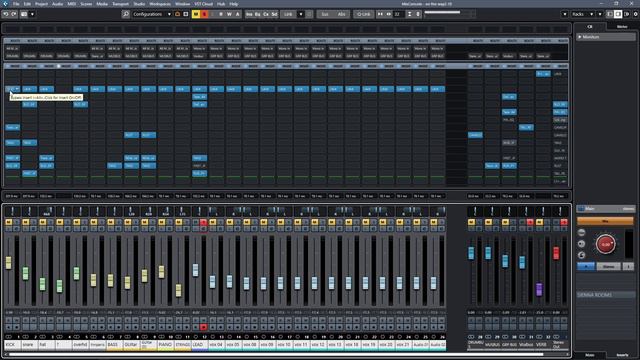
Task: Click the link icon above KICK channel name
Action: (9, 337)
